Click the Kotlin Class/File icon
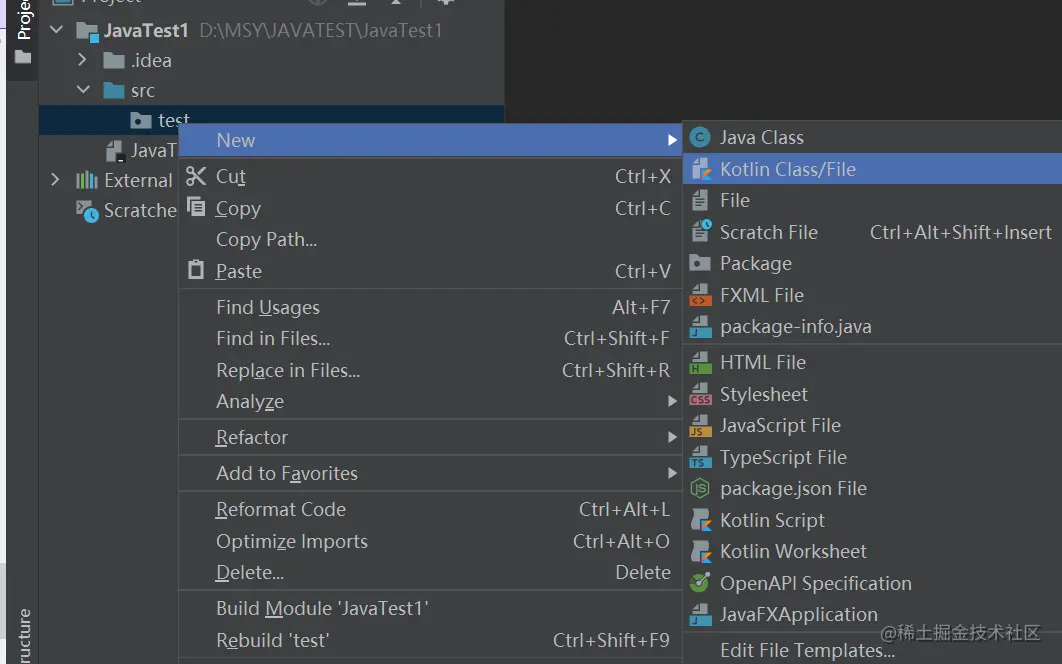The image size is (1062, 664). pyautogui.click(x=701, y=169)
